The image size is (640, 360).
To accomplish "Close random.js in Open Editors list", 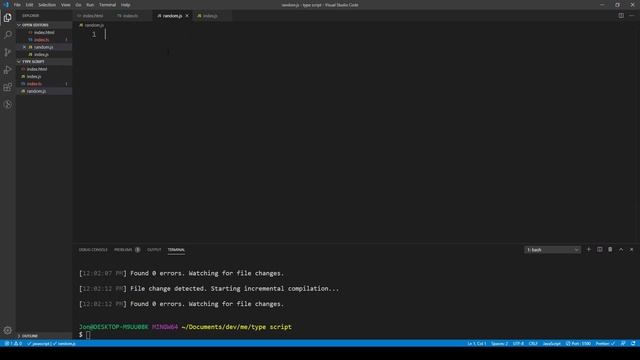I will [x=24, y=47].
